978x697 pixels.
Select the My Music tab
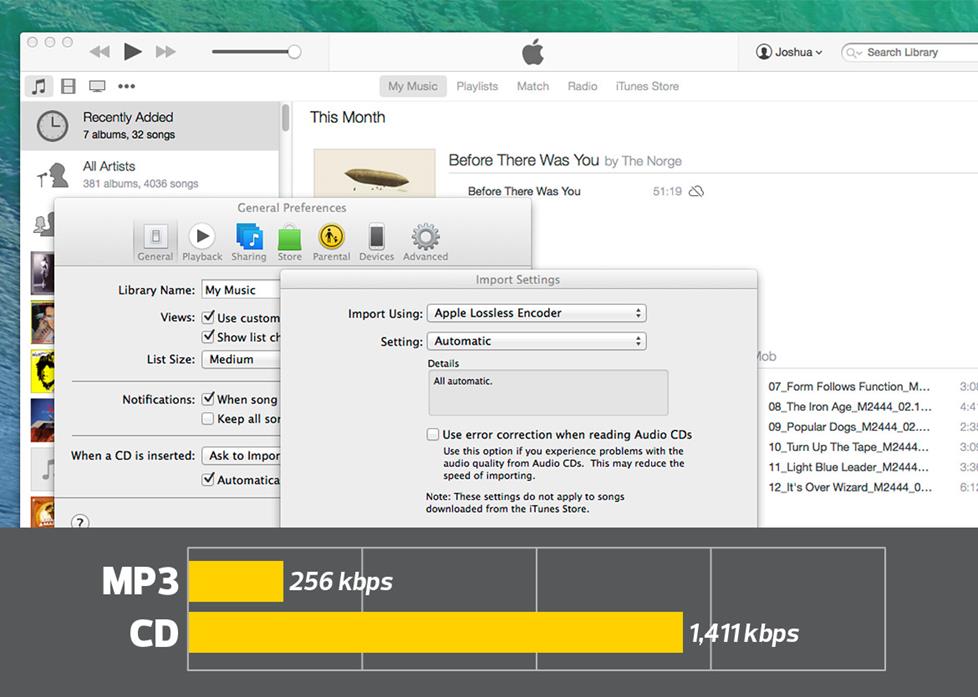pos(413,86)
